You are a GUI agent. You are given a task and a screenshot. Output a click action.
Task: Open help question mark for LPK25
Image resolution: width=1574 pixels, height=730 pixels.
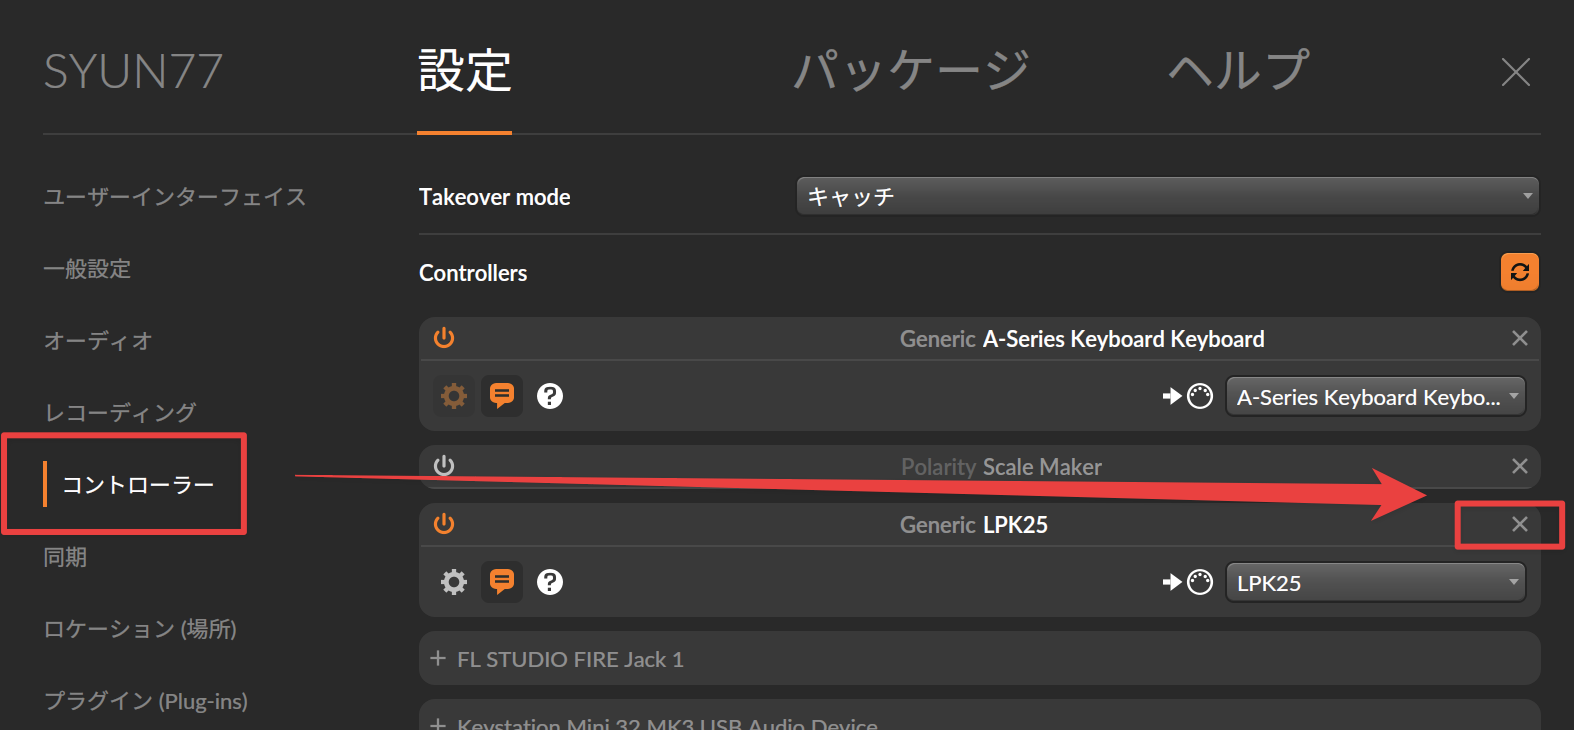coord(550,582)
